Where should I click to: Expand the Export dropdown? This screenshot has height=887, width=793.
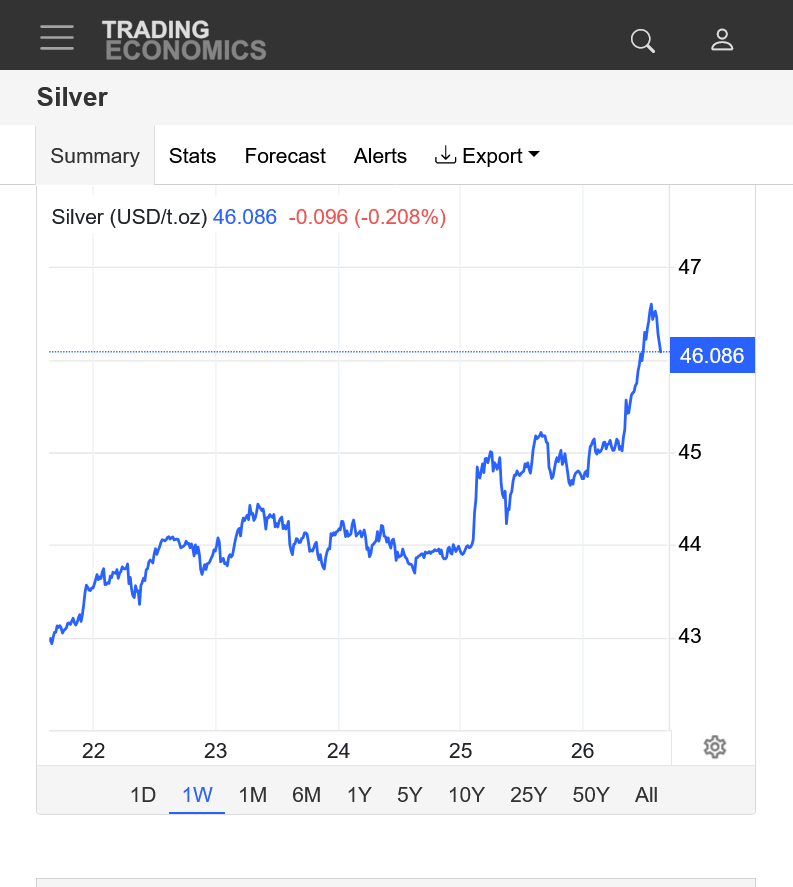point(487,156)
